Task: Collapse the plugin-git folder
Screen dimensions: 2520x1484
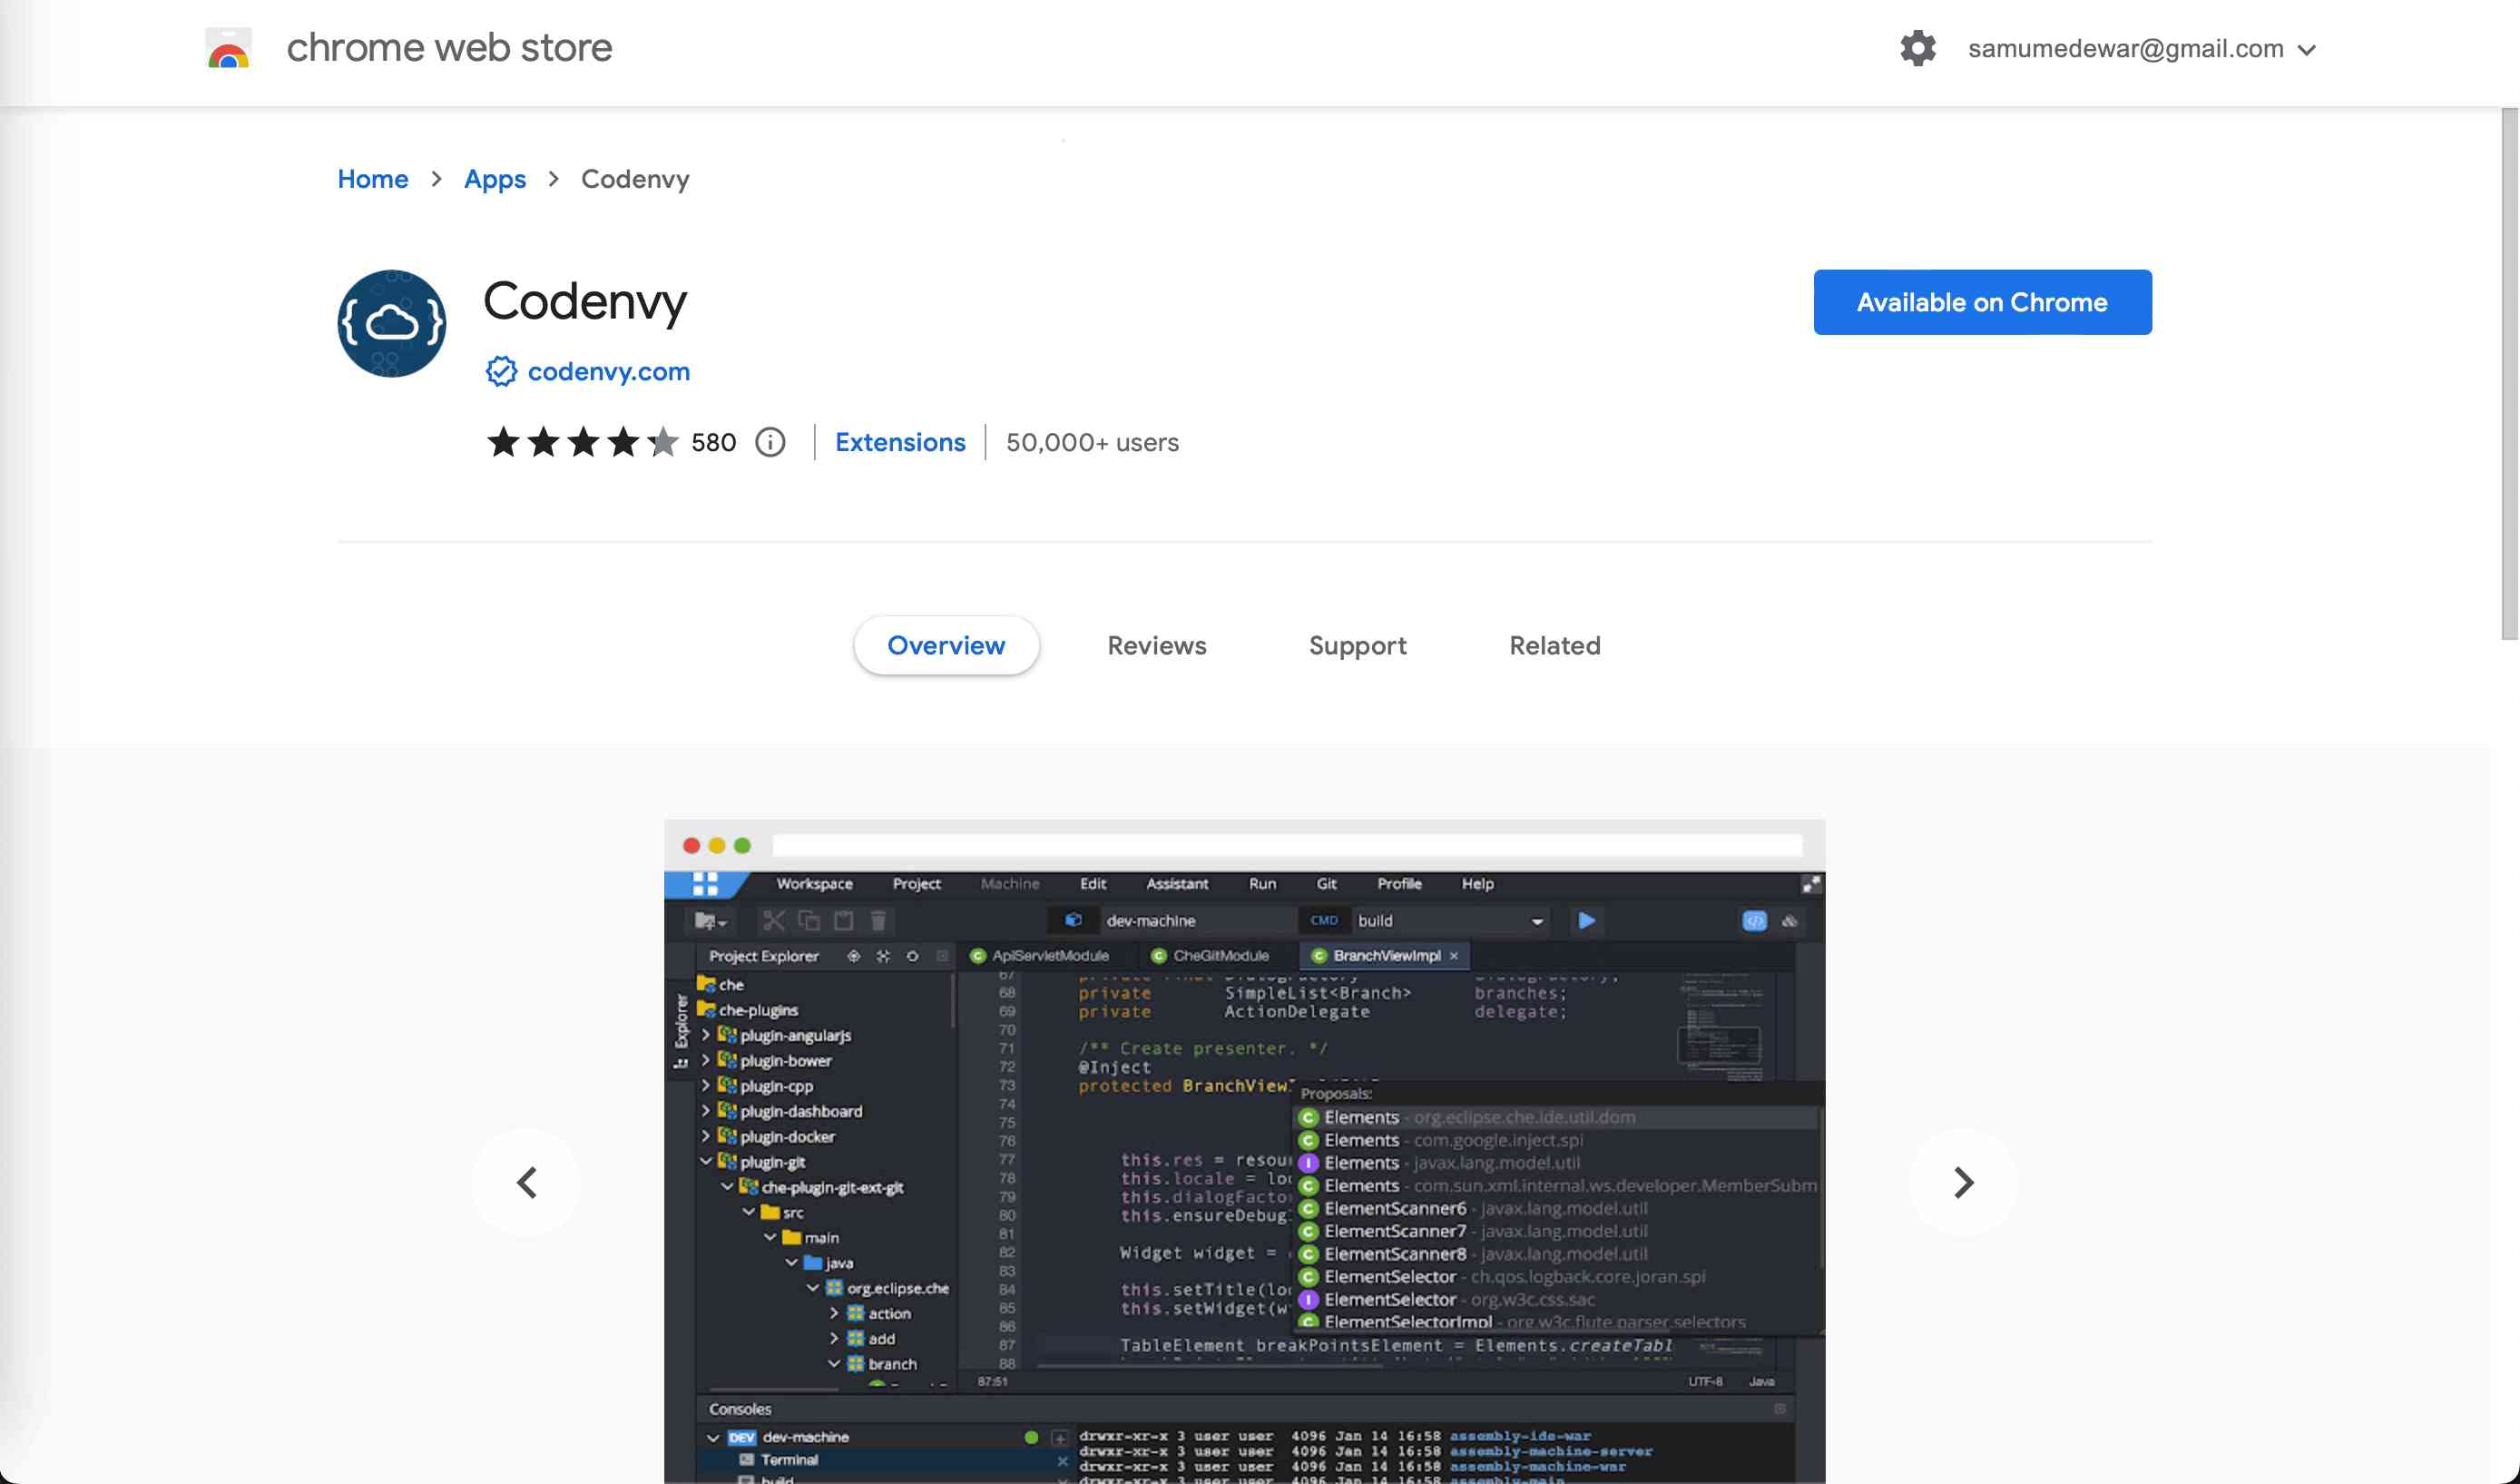Action: click(x=707, y=1162)
